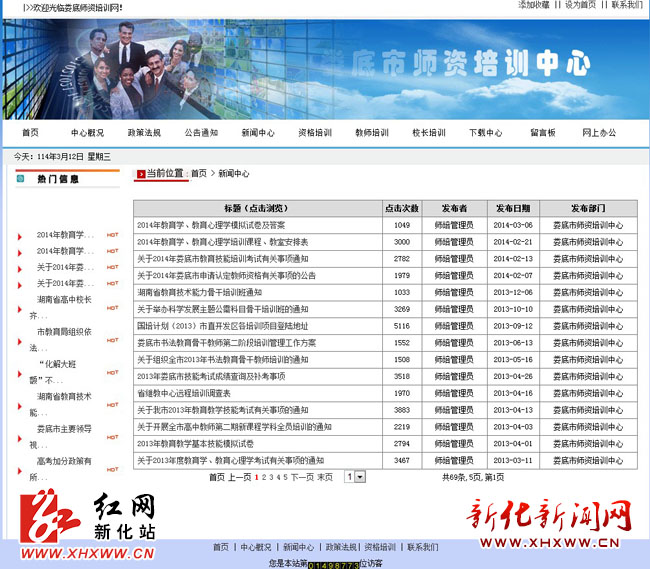Click the visitor counter digits in the footer
The width and height of the screenshot is (650, 569).
point(332,565)
